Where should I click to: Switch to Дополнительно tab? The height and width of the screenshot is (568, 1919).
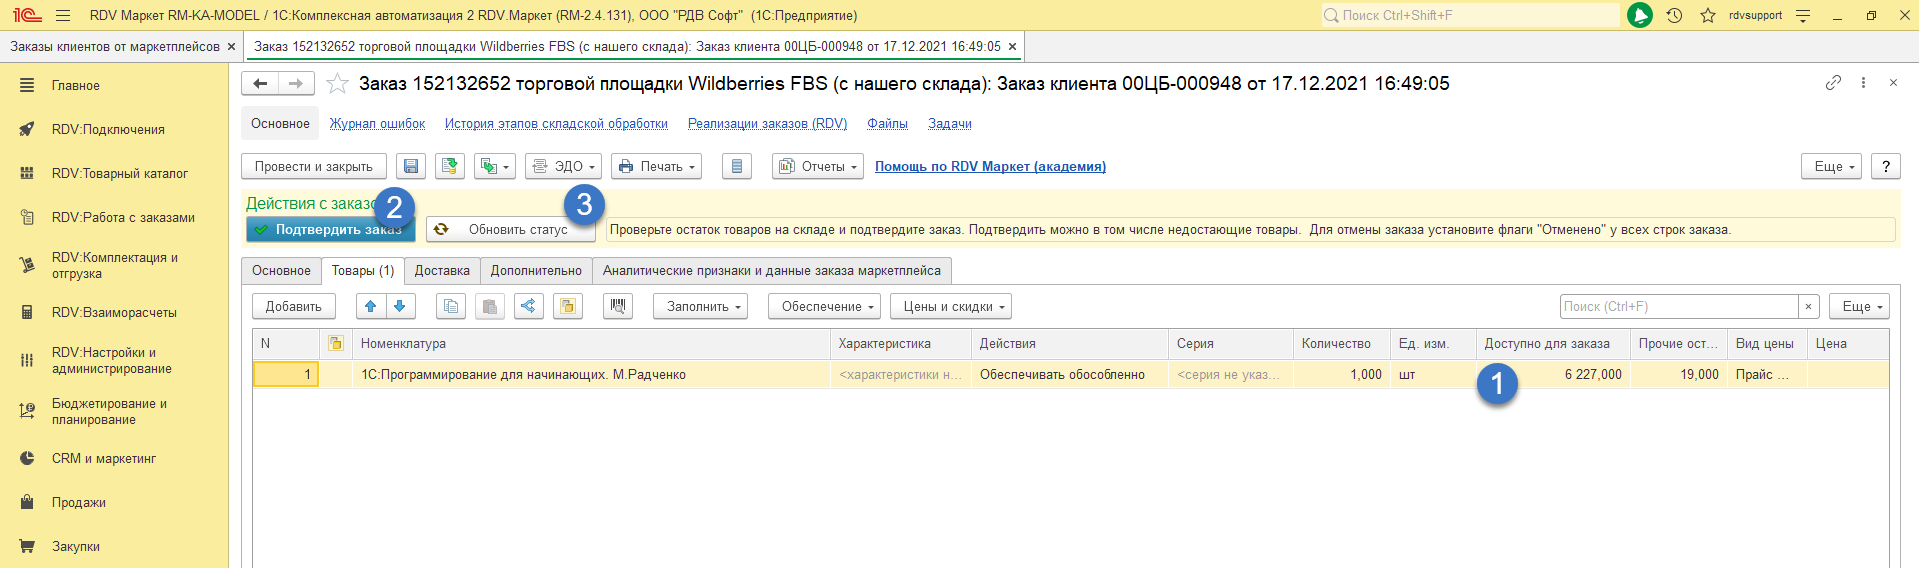click(536, 271)
